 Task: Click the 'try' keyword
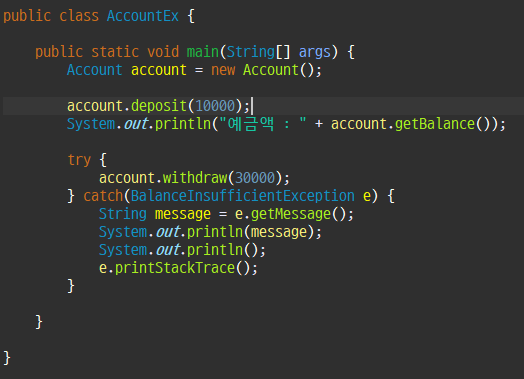tap(79, 160)
